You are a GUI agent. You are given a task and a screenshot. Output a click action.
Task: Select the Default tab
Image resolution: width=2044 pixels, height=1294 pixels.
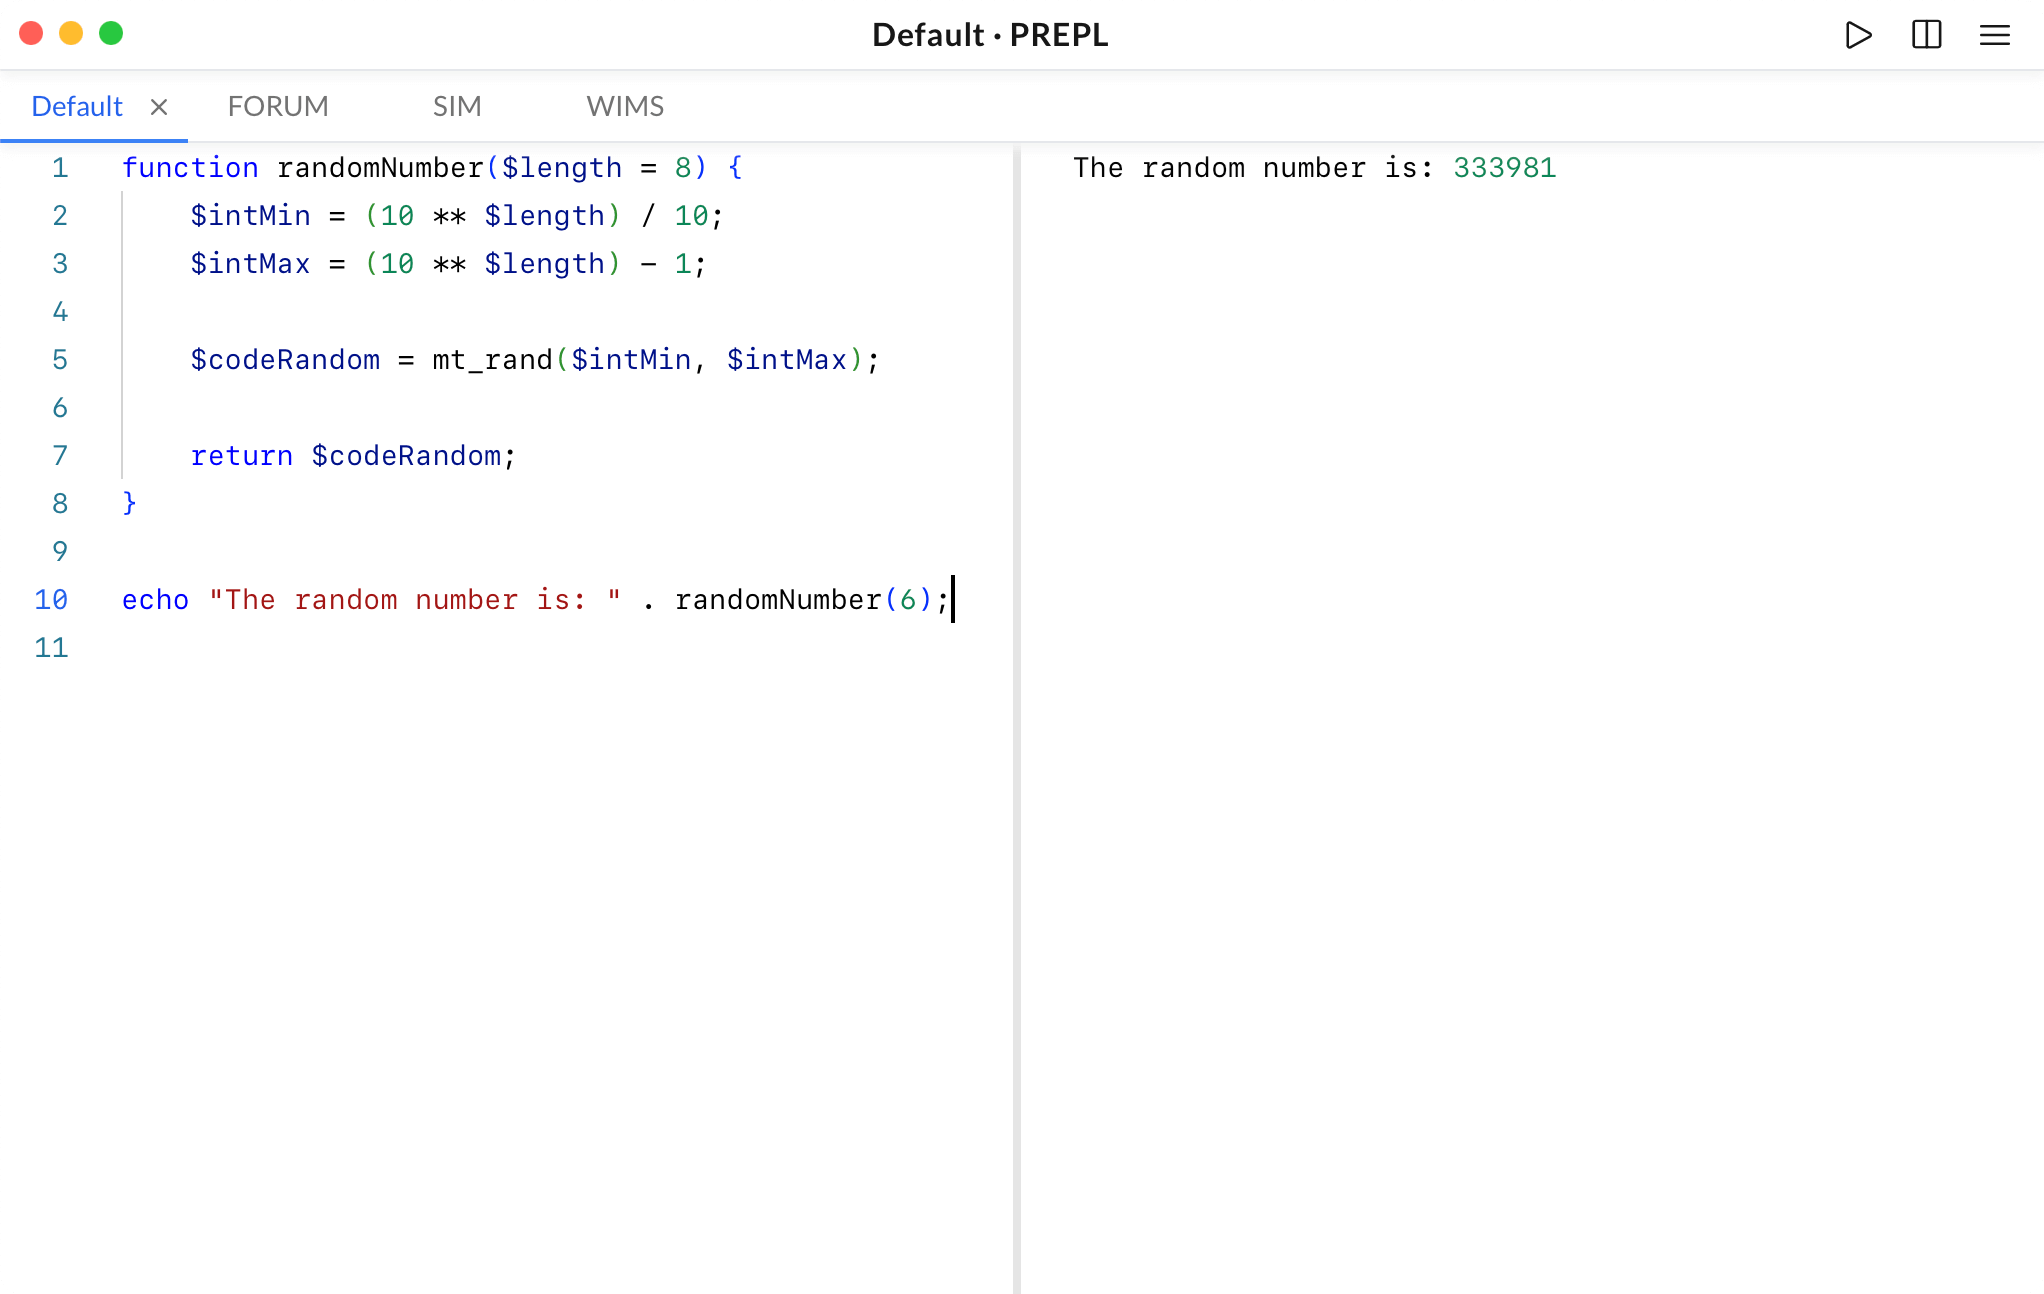(77, 106)
